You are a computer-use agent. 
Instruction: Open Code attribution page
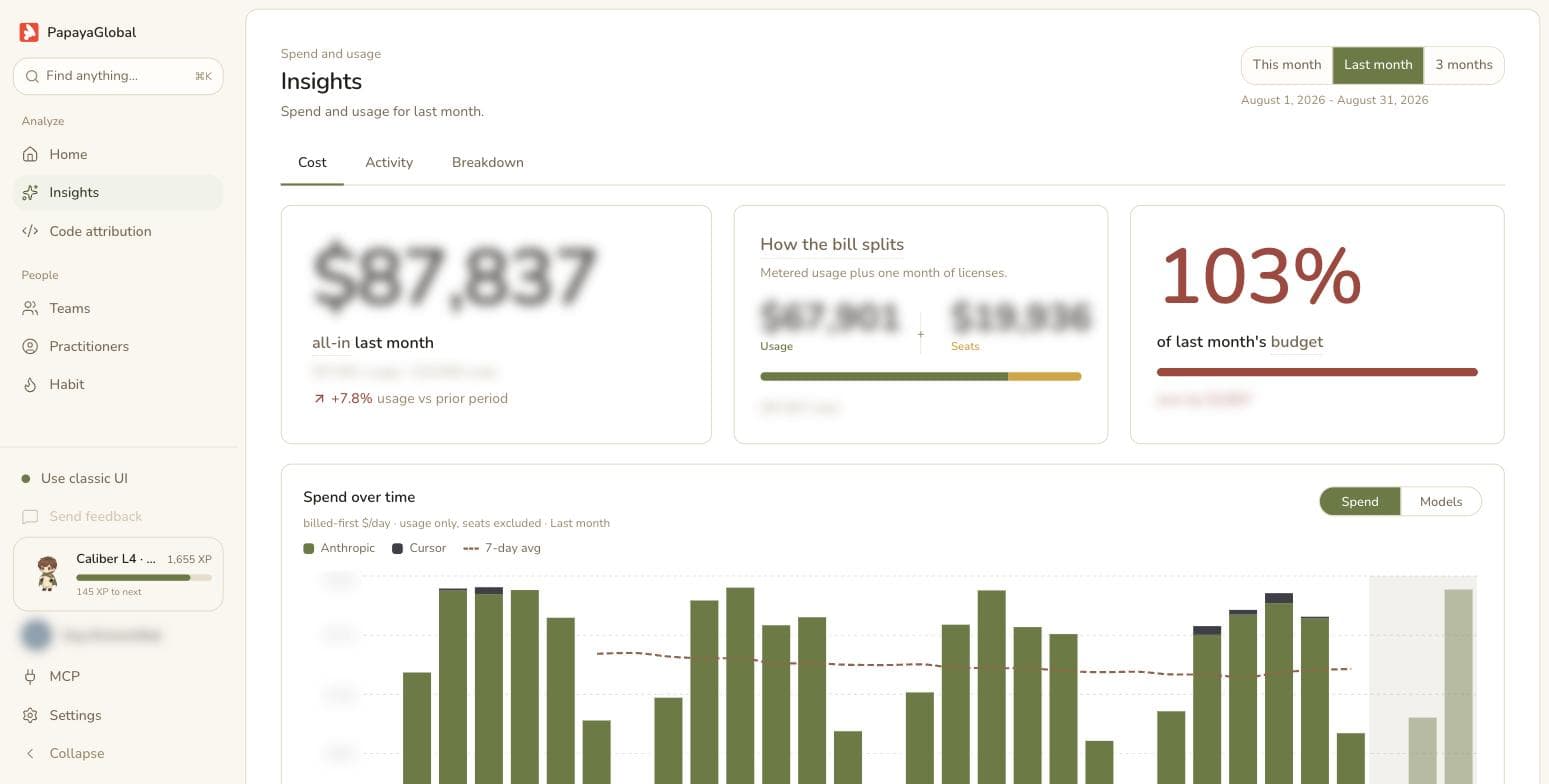point(118,231)
